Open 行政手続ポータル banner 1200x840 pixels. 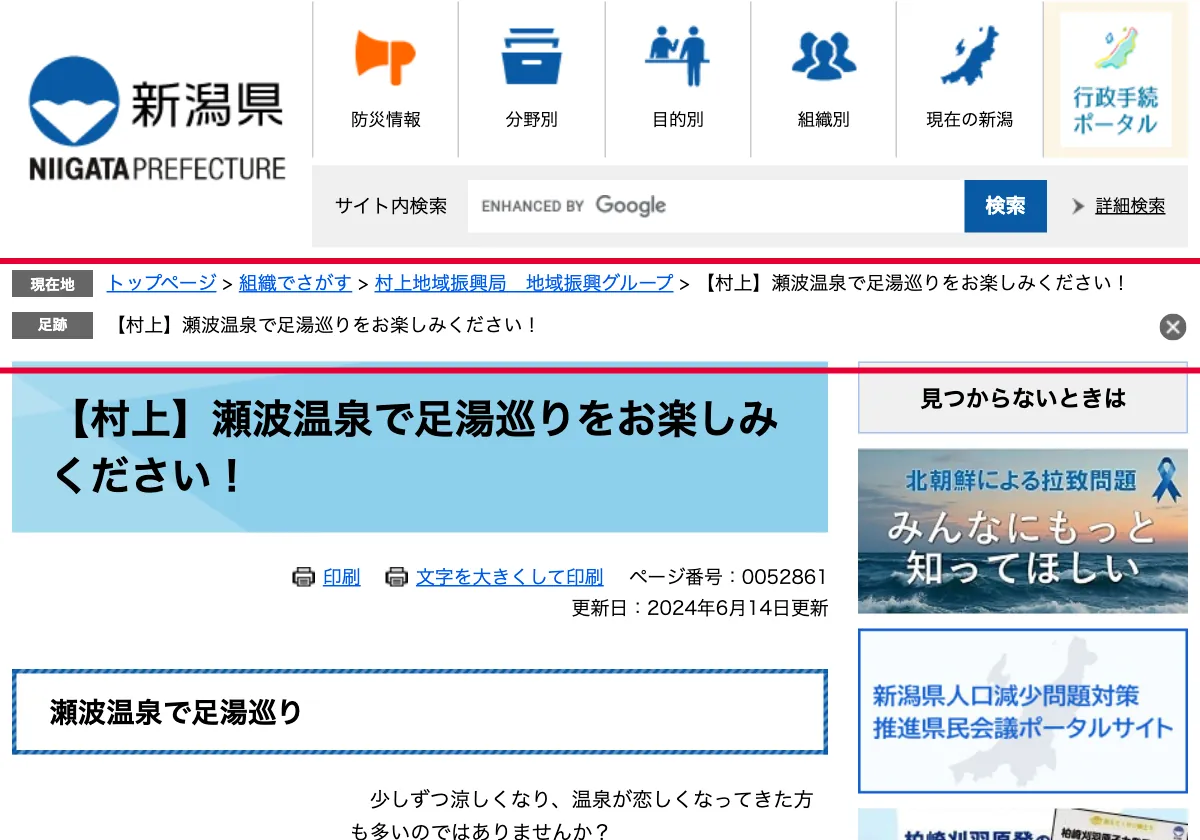click(x=1115, y=80)
